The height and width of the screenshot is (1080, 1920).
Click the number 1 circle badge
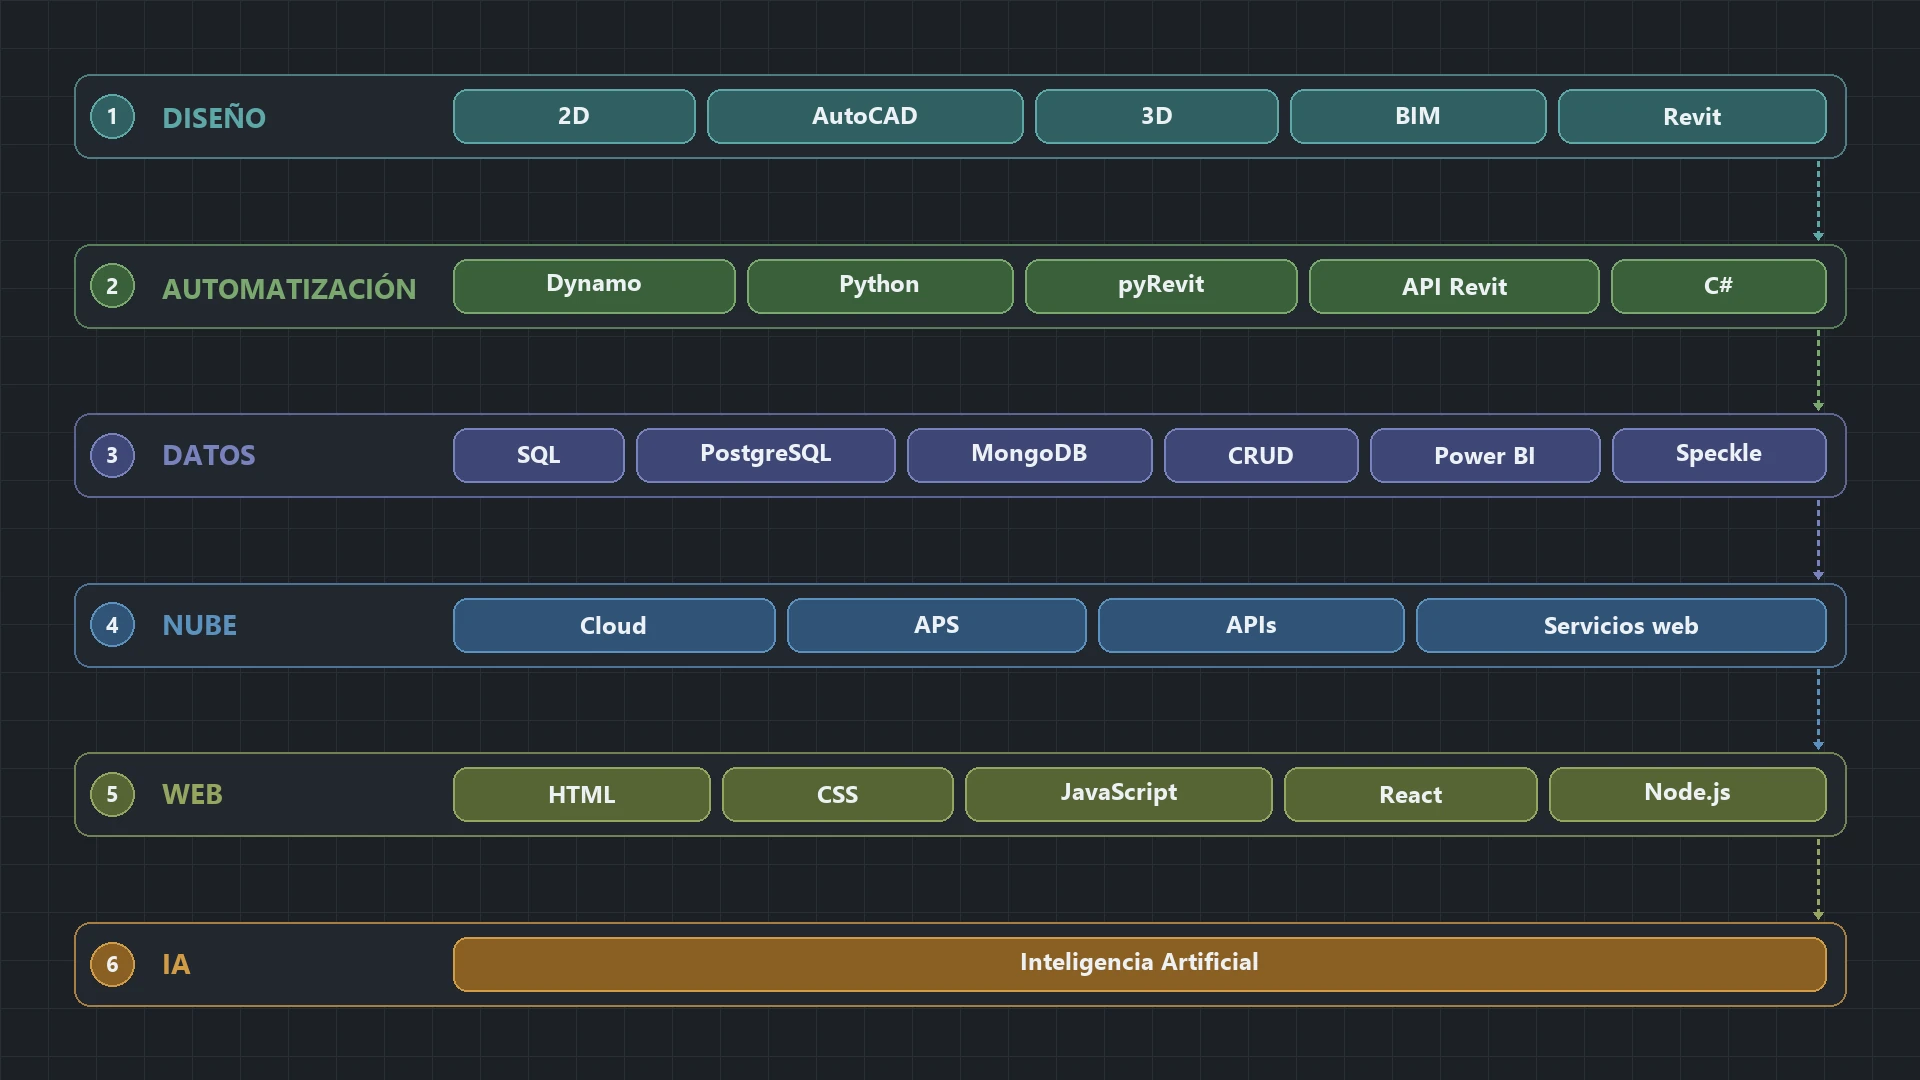pyautogui.click(x=112, y=117)
